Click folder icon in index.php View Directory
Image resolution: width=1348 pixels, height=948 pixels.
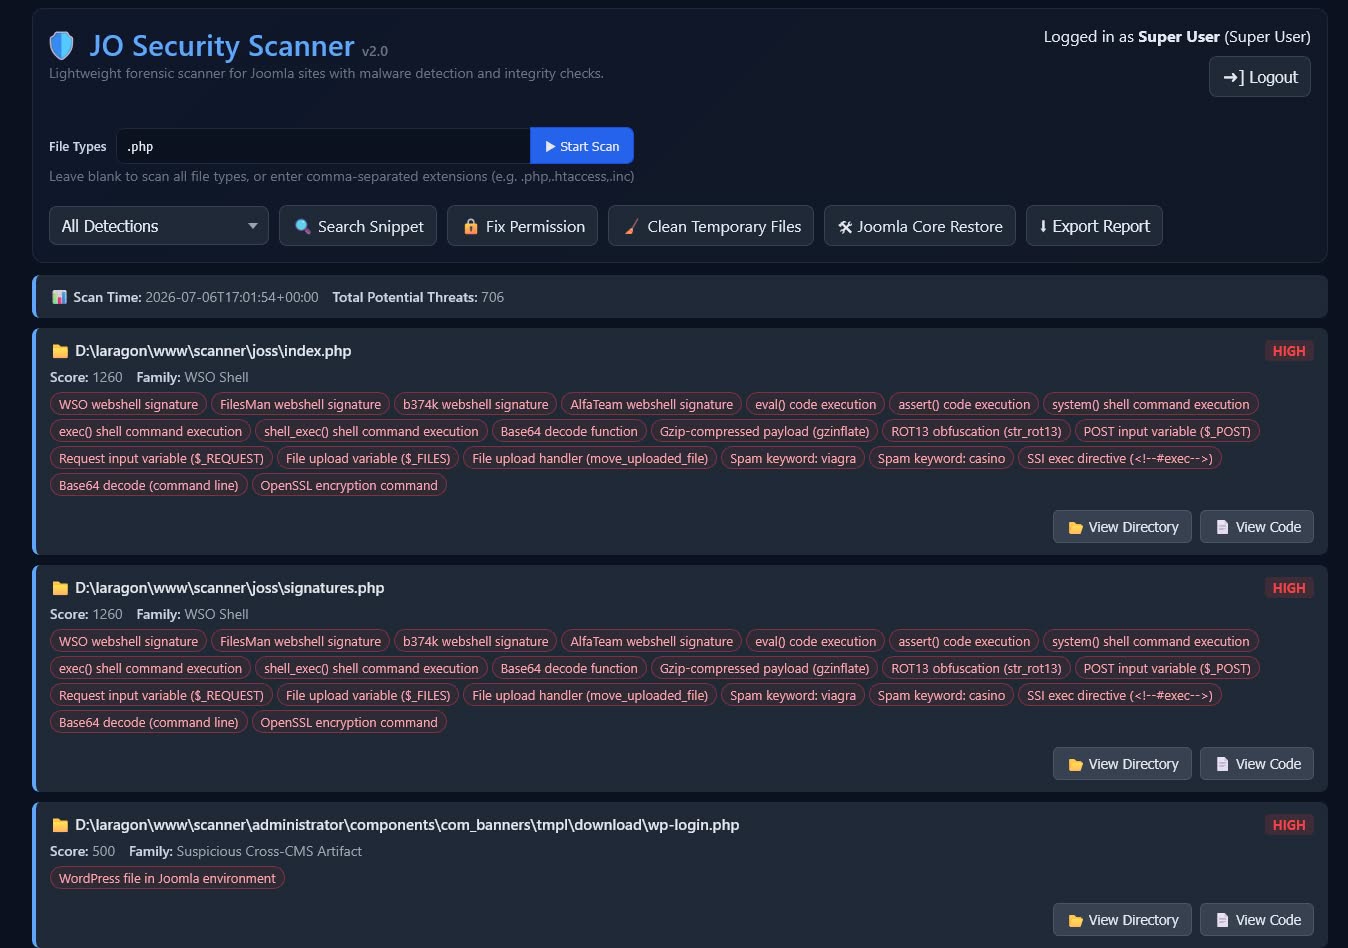point(1075,527)
